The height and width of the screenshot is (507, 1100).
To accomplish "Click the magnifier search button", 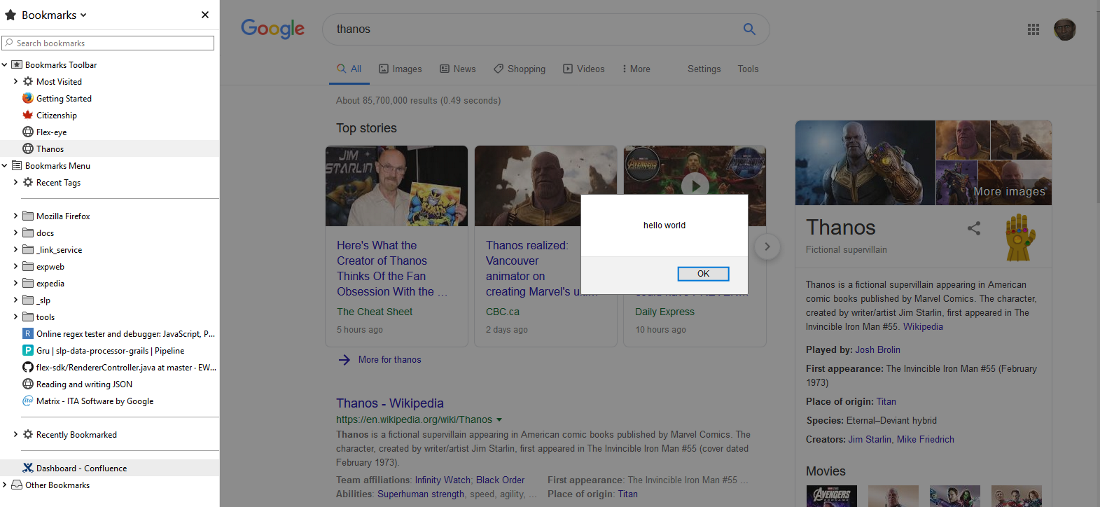I will 749,29.
